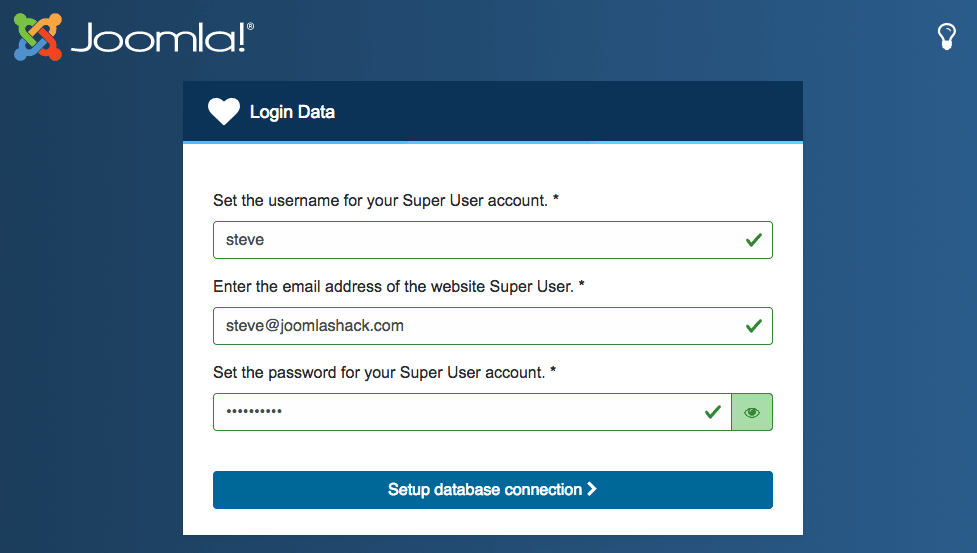Click the green checkmark in password field
The width and height of the screenshot is (977, 553).
click(x=713, y=412)
